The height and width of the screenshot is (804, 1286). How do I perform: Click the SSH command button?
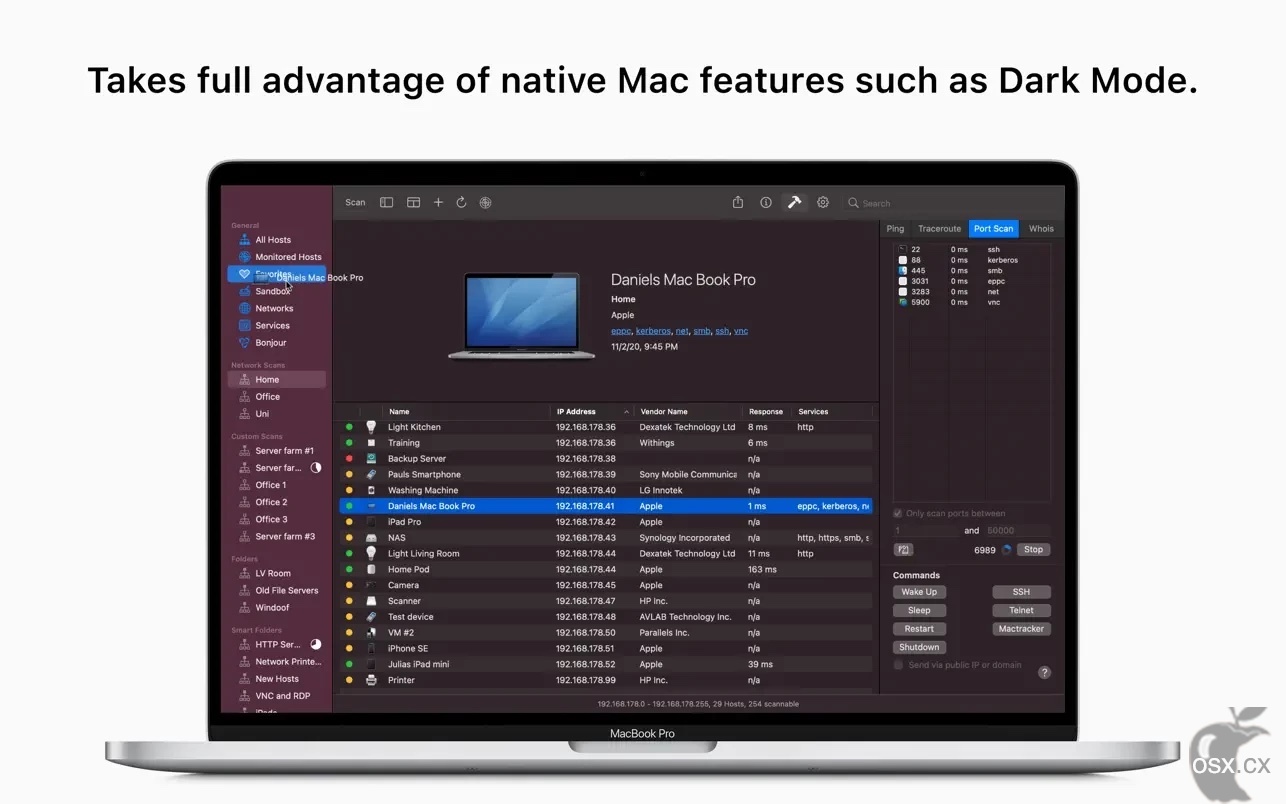click(1021, 592)
